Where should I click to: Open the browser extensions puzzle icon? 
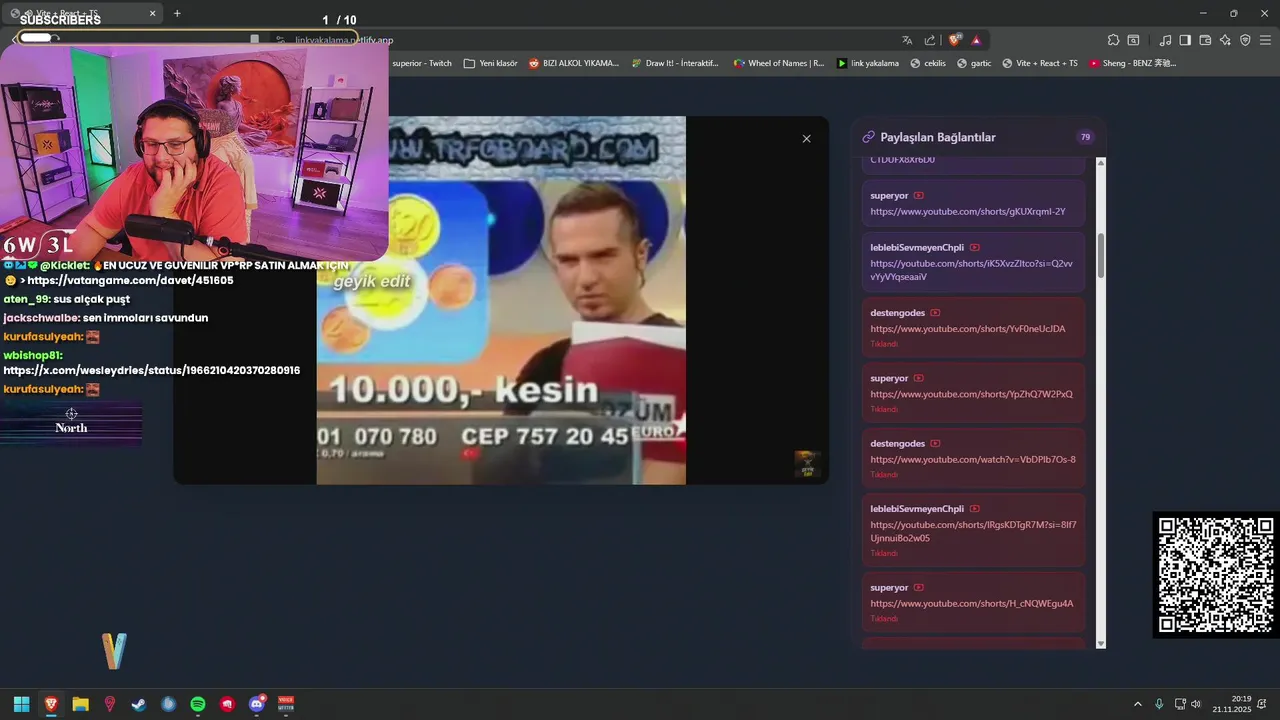(1113, 40)
